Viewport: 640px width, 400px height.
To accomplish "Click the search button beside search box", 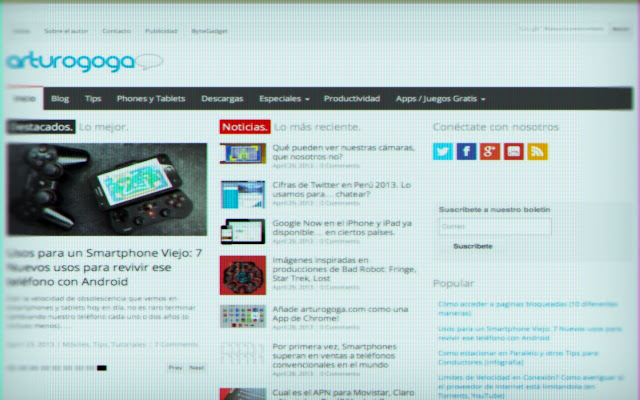I will (620, 29).
